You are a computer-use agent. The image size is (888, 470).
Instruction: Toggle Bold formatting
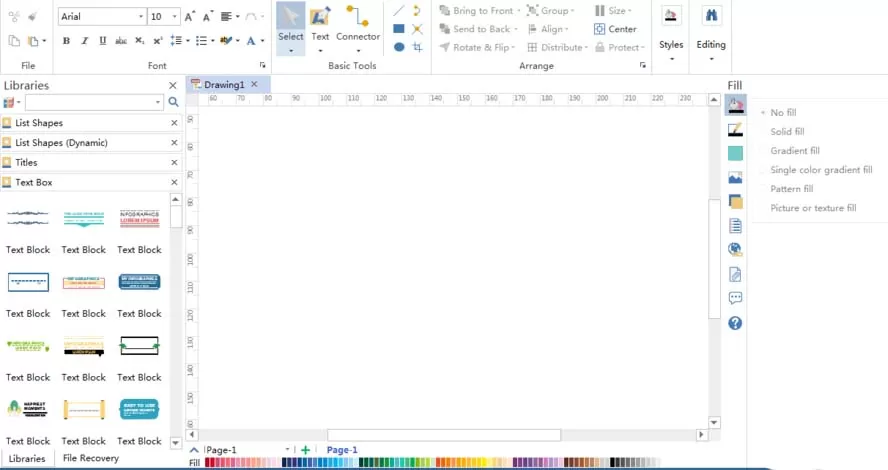(x=66, y=41)
